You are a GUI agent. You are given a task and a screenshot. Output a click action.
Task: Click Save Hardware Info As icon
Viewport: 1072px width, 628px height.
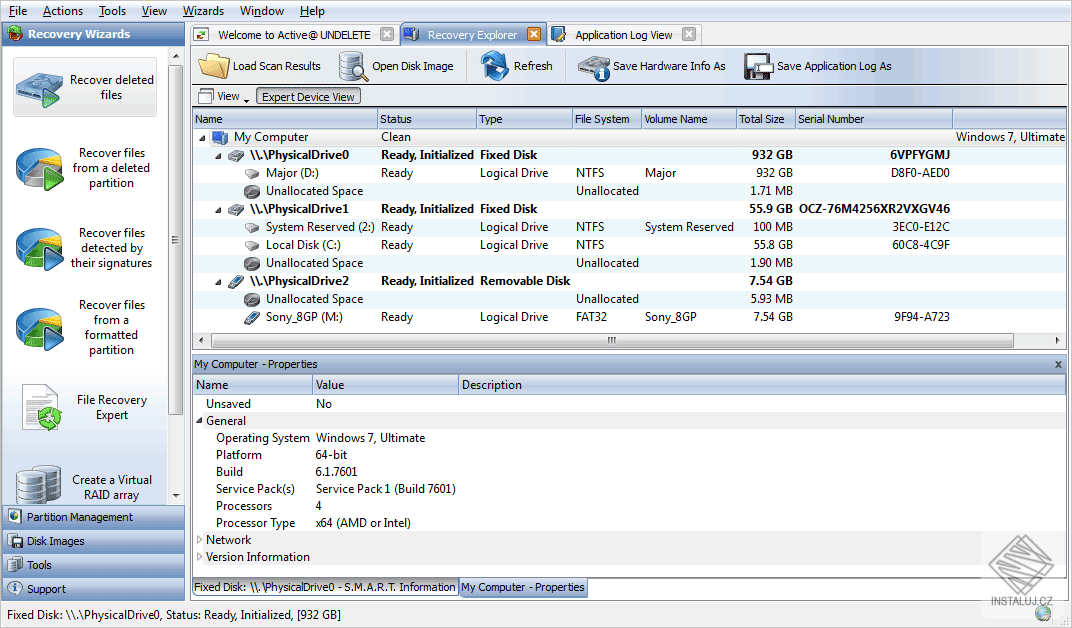pos(594,67)
